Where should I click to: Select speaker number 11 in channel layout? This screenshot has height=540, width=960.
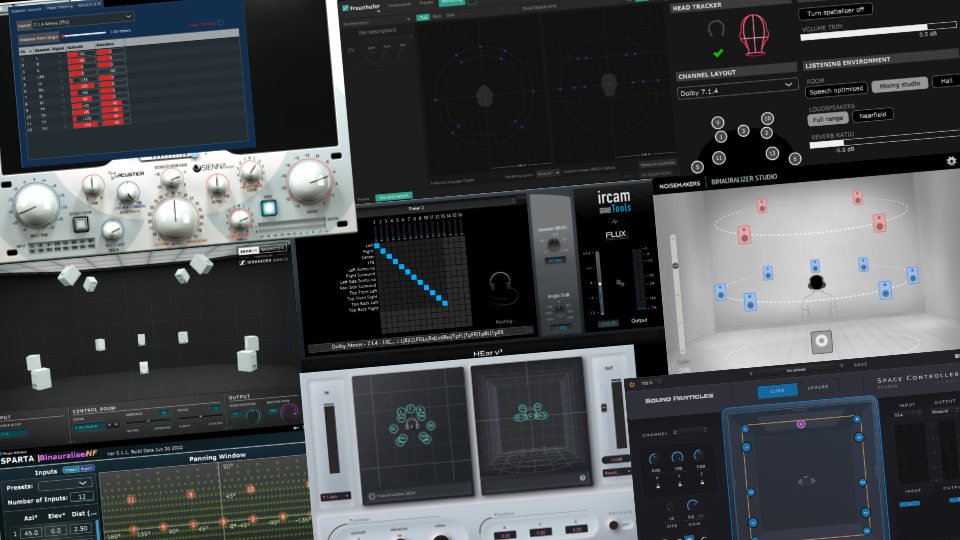[x=719, y=158]
